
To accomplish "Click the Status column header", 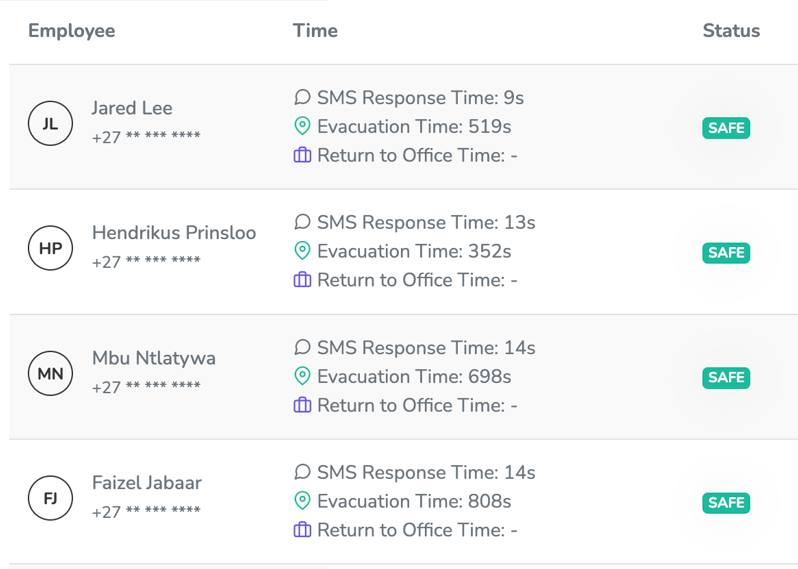I will pyautogui.click(x=731, y=31).
